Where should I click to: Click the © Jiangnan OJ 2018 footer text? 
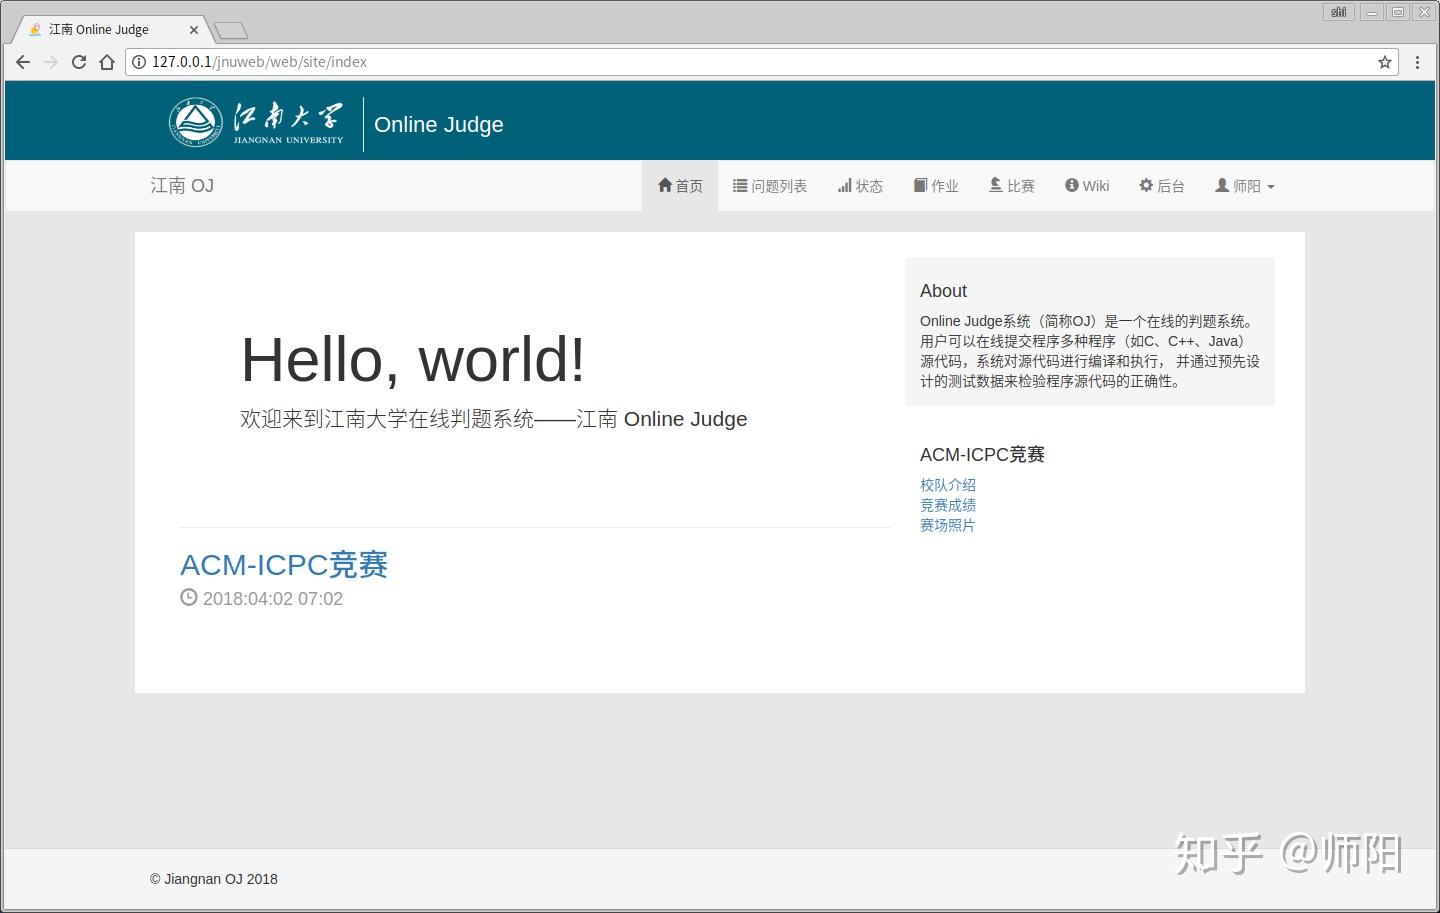214,879
